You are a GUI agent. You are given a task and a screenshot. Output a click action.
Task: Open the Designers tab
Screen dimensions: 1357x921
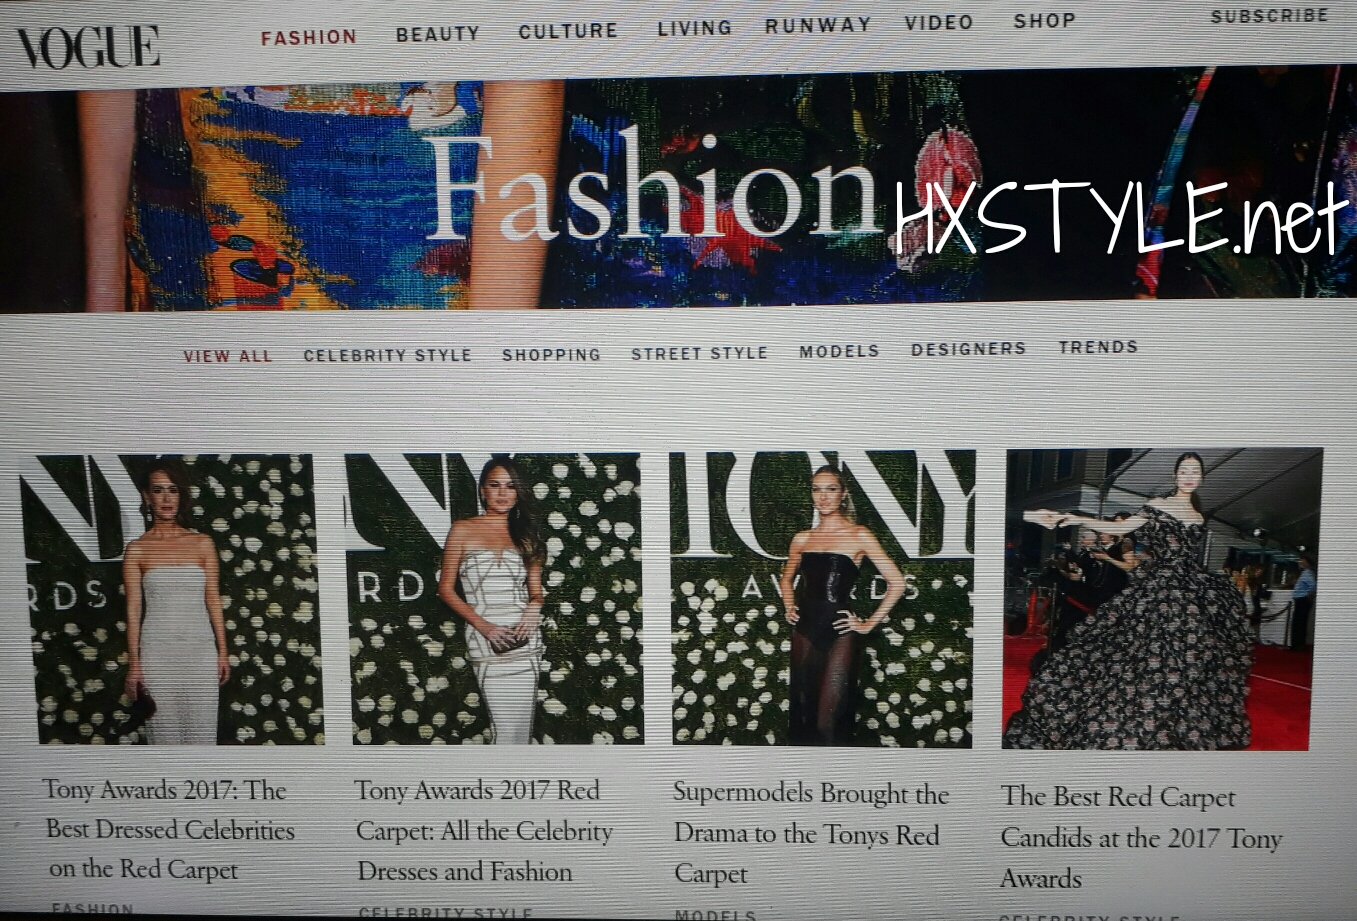pyautogui.click(x=968, y=349)
